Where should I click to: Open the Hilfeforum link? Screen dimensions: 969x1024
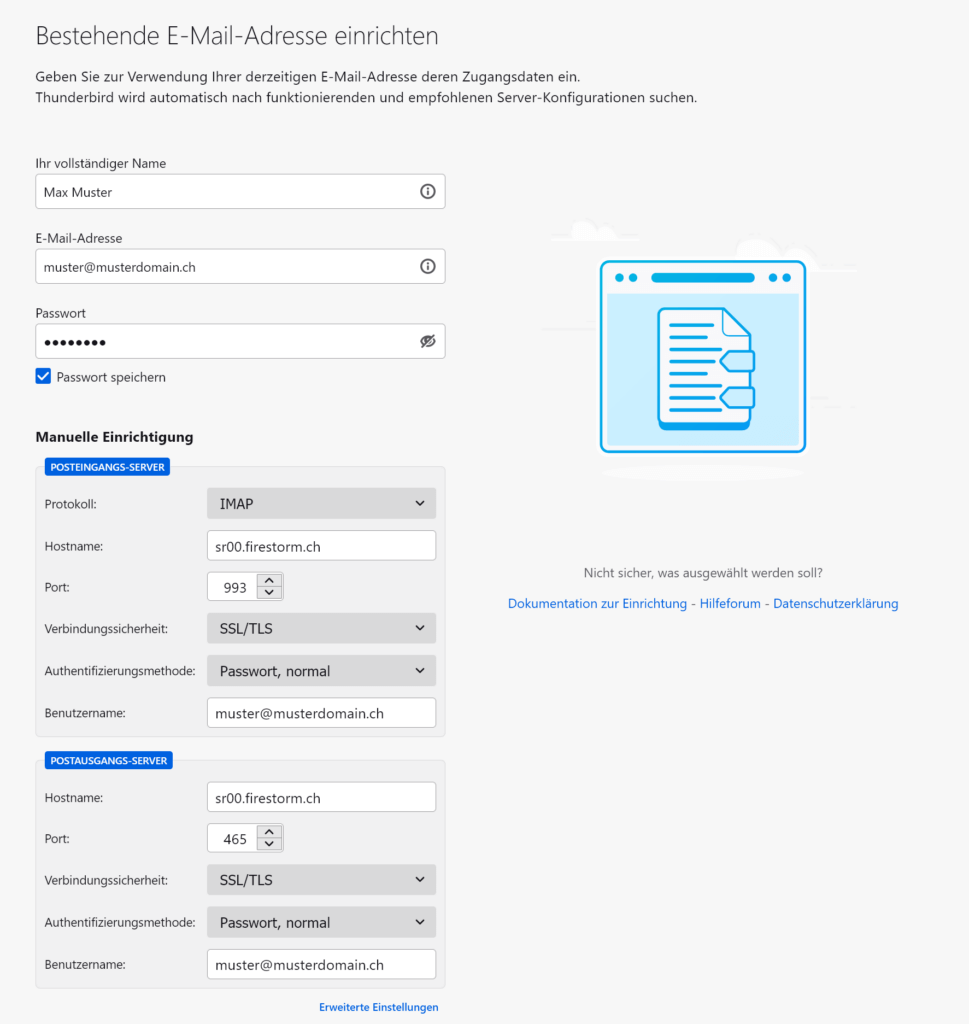click(730, 603)
